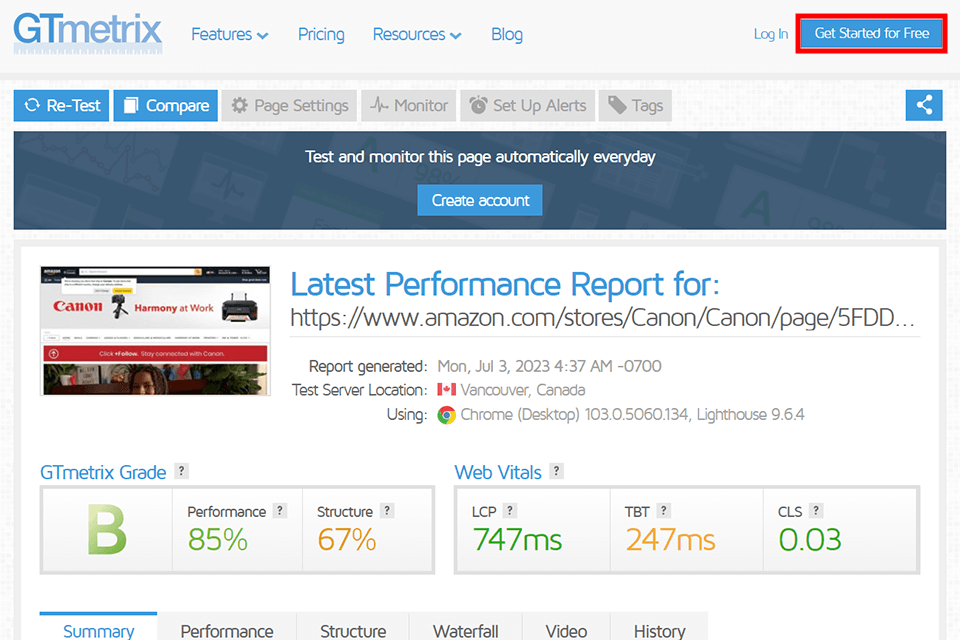Click the tested Amazon URL text
Screen dimensions: 960x640
(x=602, y=318)
